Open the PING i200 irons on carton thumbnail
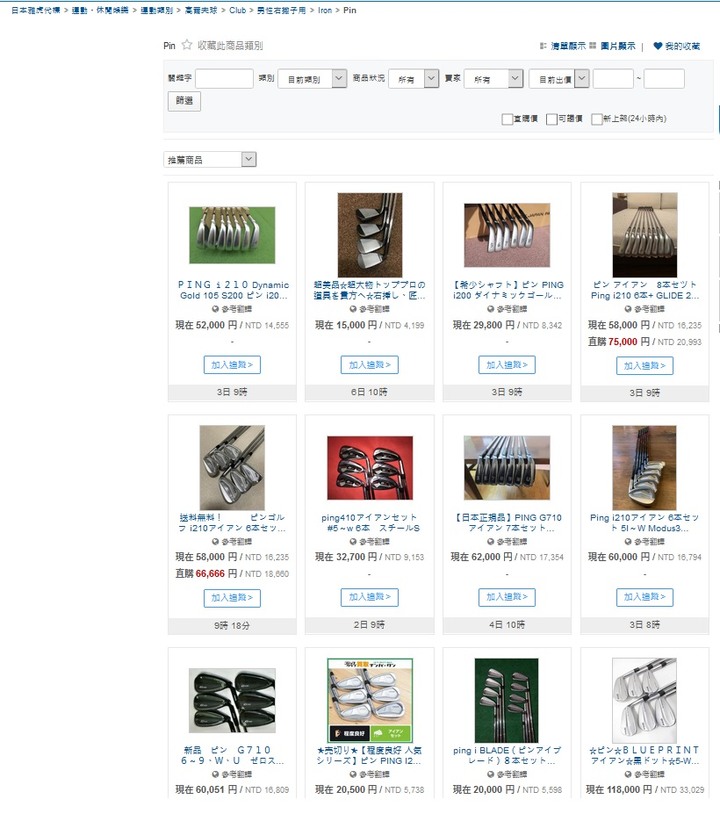Viewport: 720px width, 821px height. [x=507, y=235]
